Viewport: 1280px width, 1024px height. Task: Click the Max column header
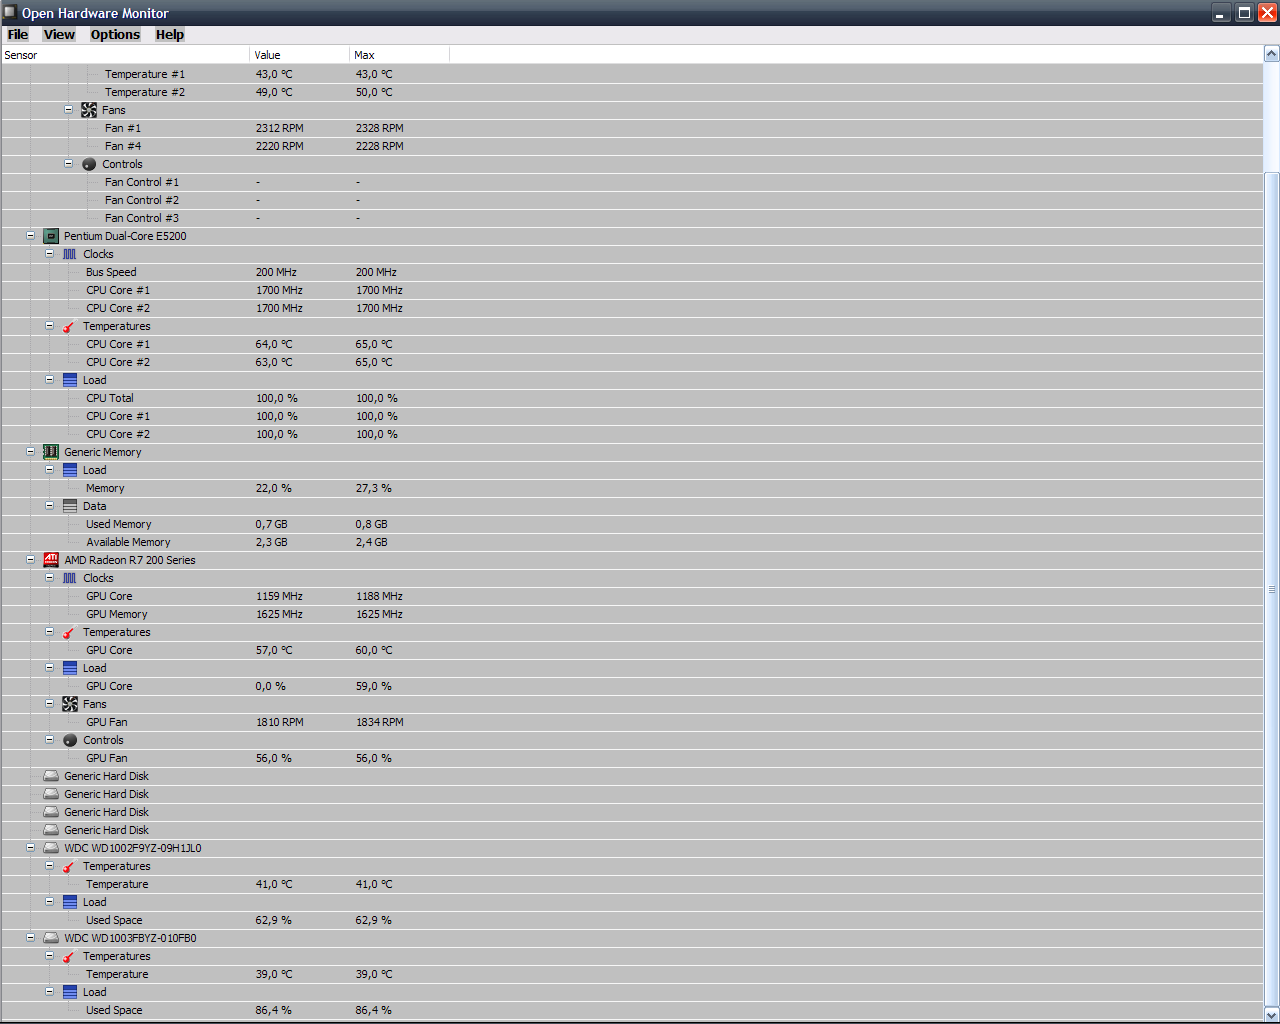[400, 55]
